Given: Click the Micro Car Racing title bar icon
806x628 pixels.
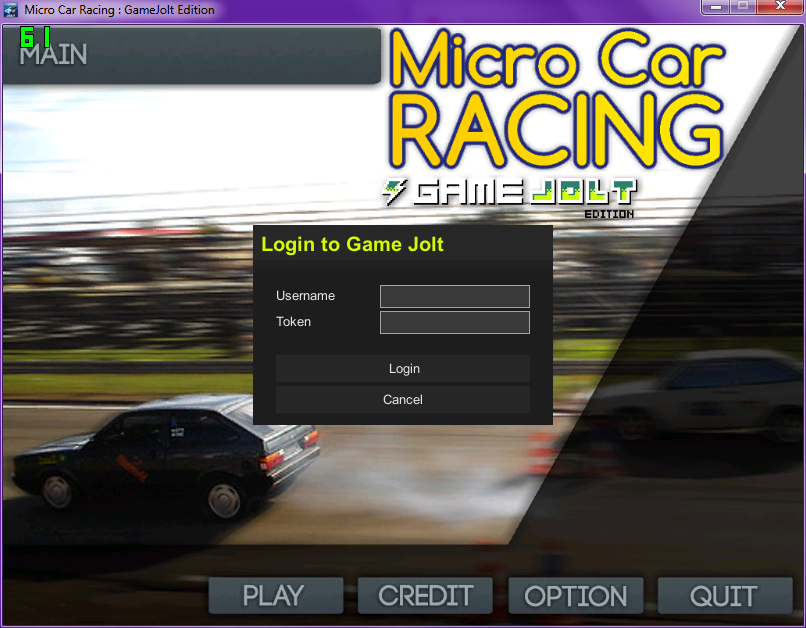Looking at the screenshot, I should [11, 10].
